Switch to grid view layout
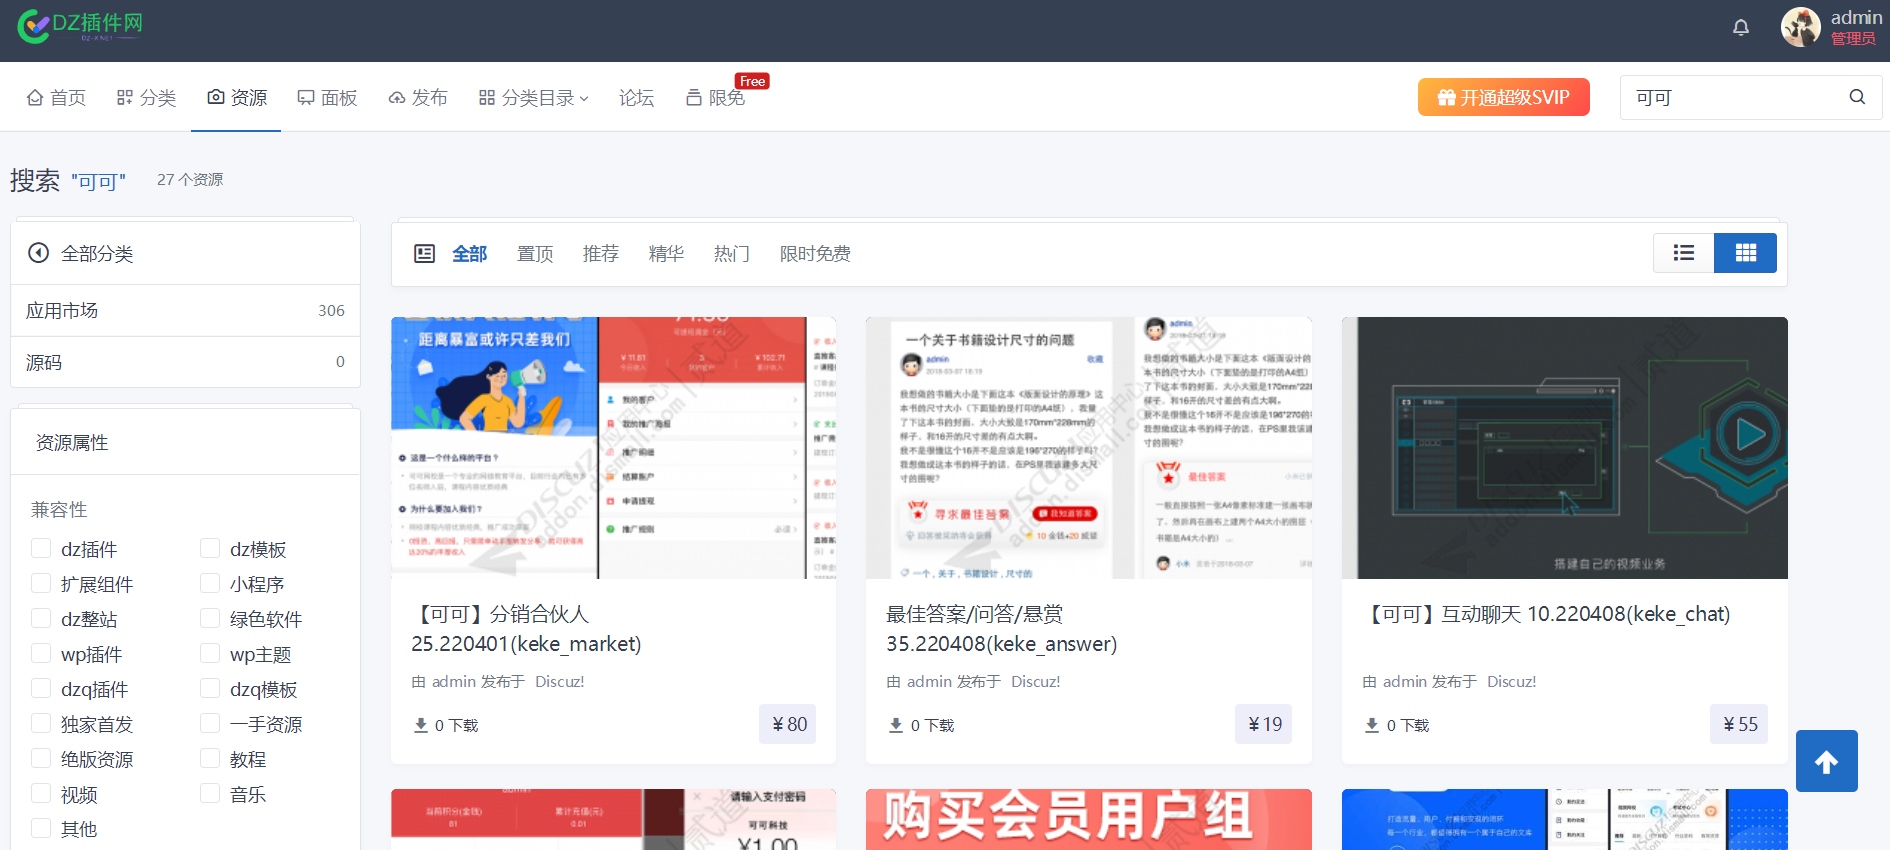Image resolution: width=1890 pixels, height=850 pixels. click(1745, 253)
